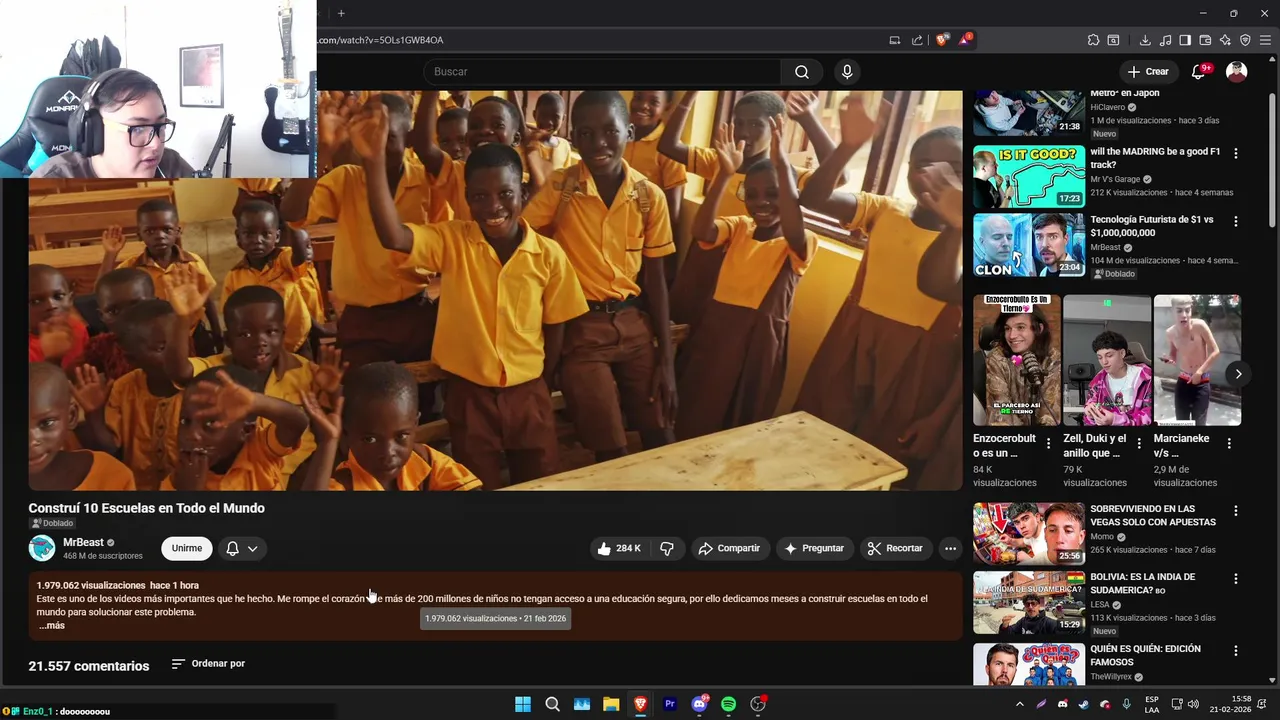
Task: Open Brave Wallet icon
Action: coord(1205,40)
